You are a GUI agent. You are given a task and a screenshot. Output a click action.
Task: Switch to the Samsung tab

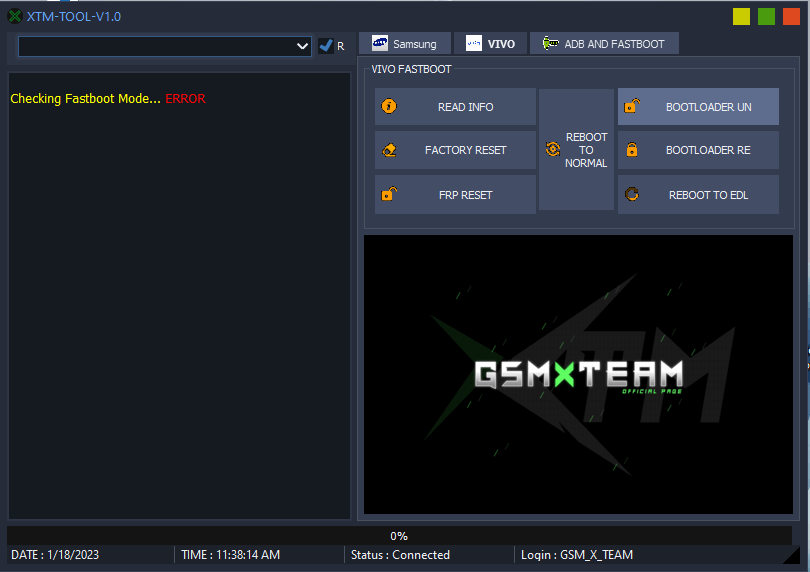pyautogui.click(x=405, y=44)
